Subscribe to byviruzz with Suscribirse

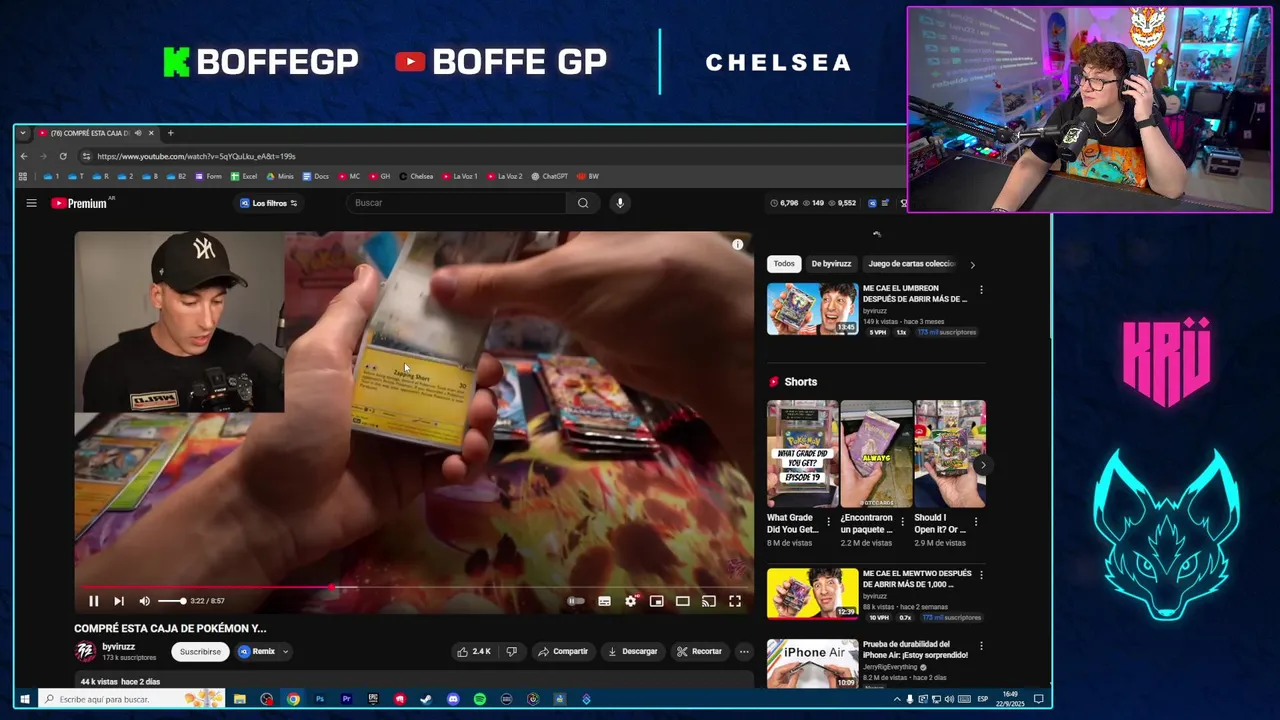coord(200,651)
